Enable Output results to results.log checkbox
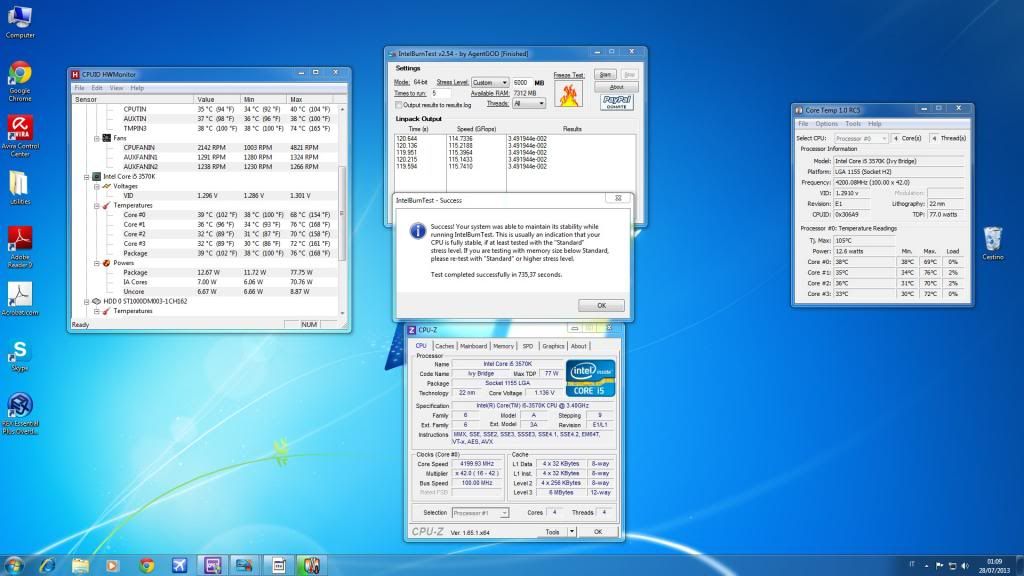The height and width of the screenshot is (576, 1024). [x=399, y=104]
